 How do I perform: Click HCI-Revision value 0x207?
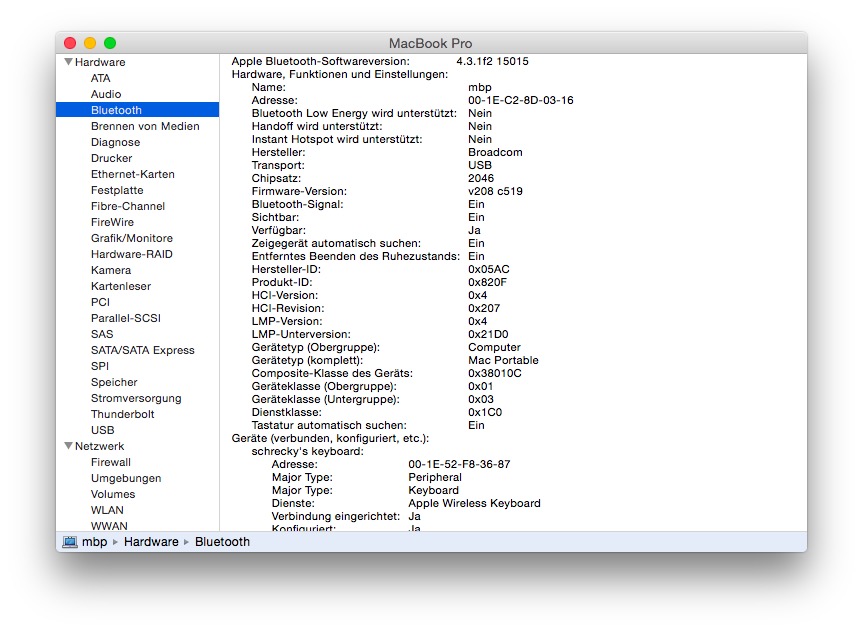pos(484,308)
